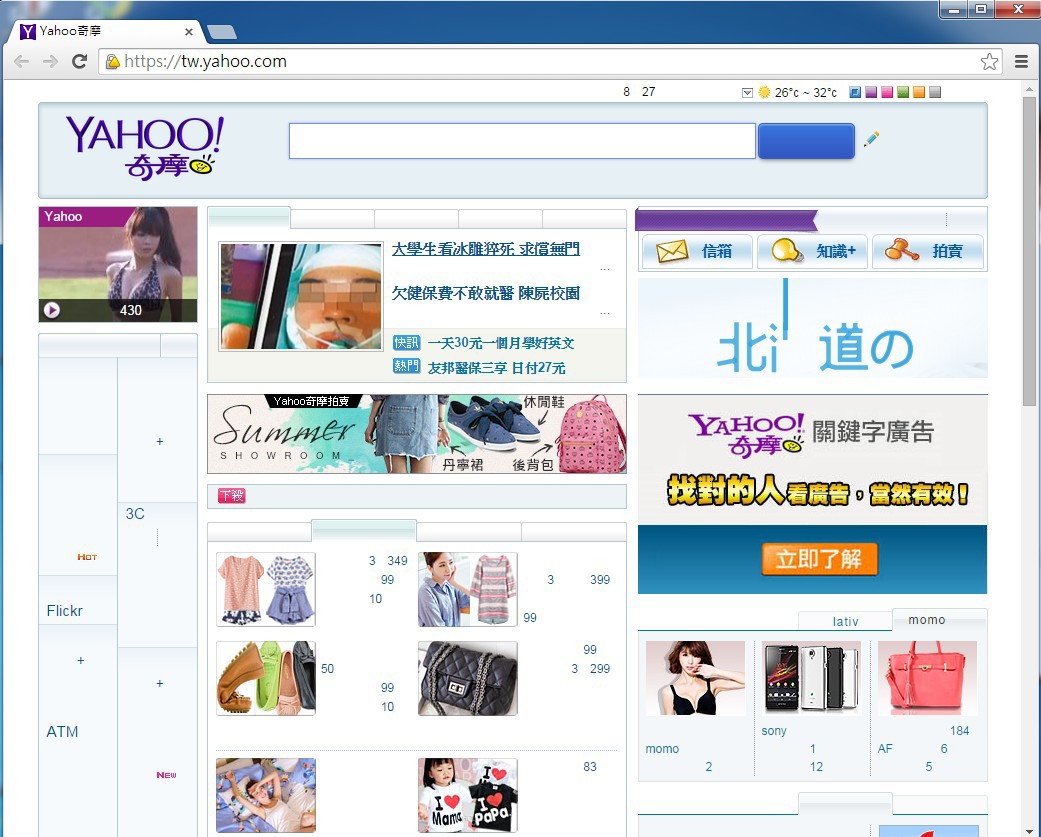Image resolution: width=1041 pixels, height=837 pixels.
Task: Play the Yahoo video with the play icon
Action: click(52, 310)
